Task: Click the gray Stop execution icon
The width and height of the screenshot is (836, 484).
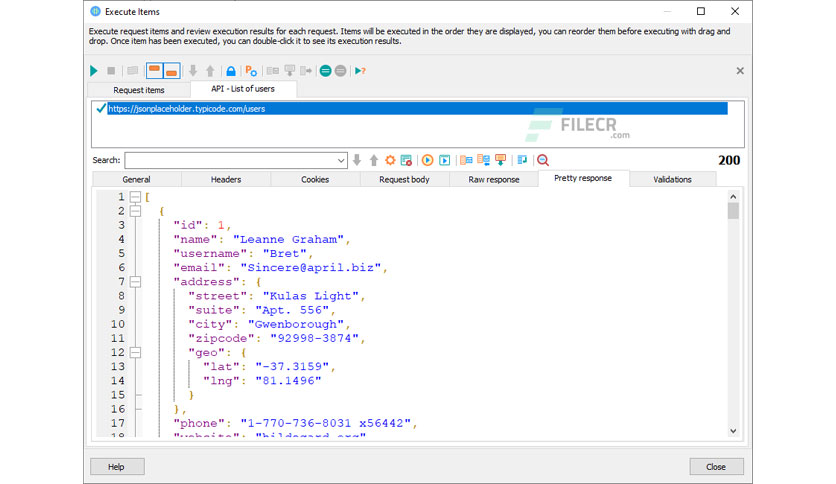Action: point(111,70)
